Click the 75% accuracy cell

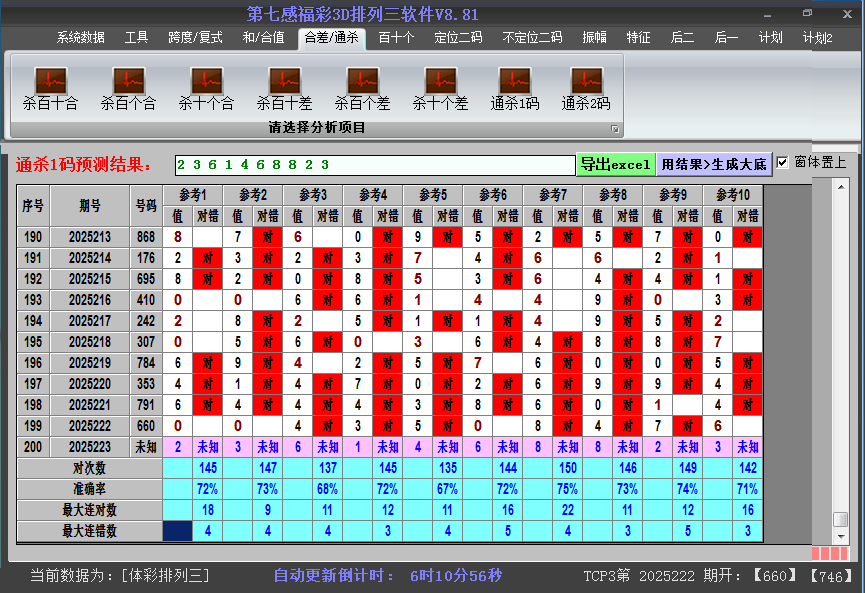(x=568, y=489)
